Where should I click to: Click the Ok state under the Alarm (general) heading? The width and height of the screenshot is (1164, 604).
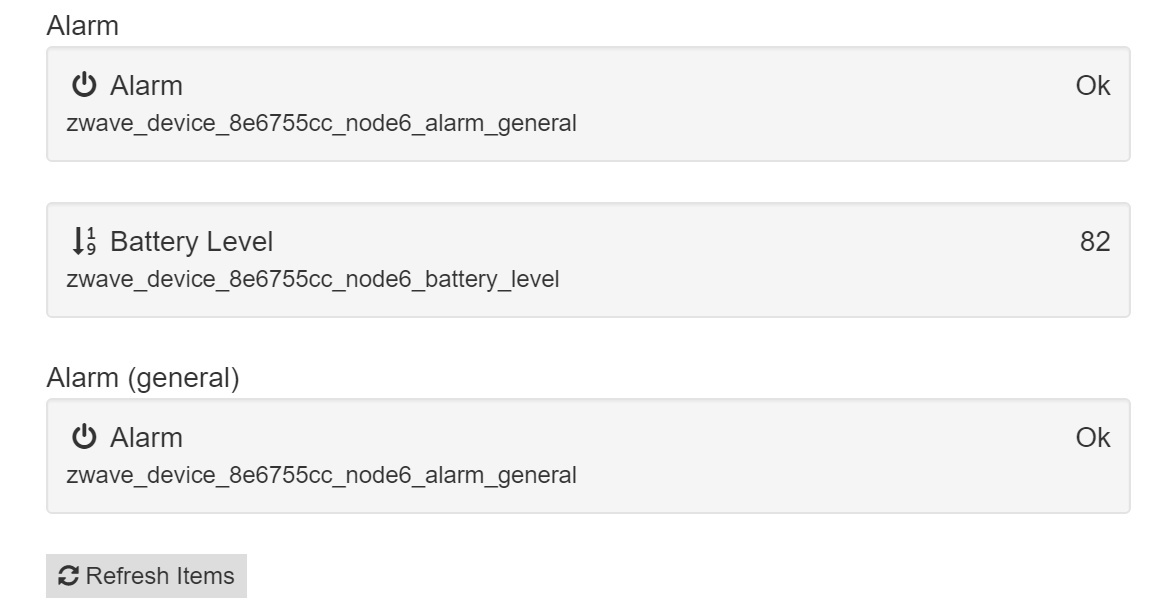click(1092, 438)
